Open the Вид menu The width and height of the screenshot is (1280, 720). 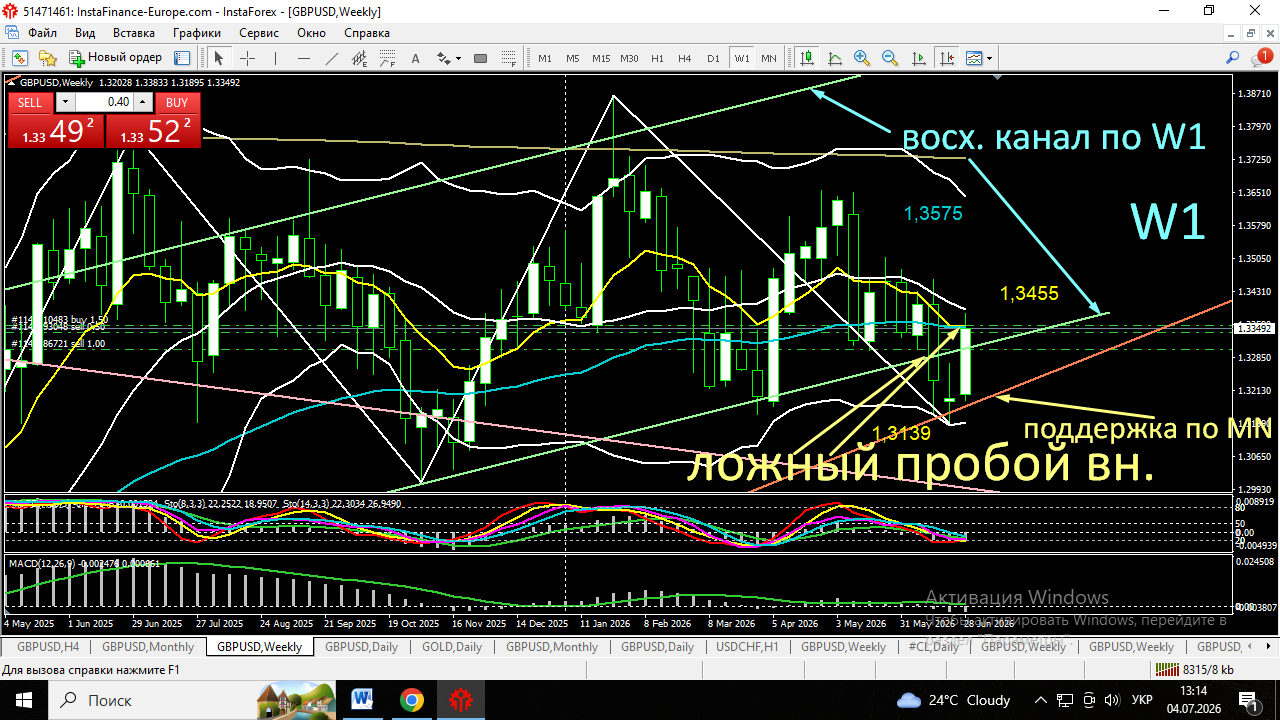[x=85, y=33]
